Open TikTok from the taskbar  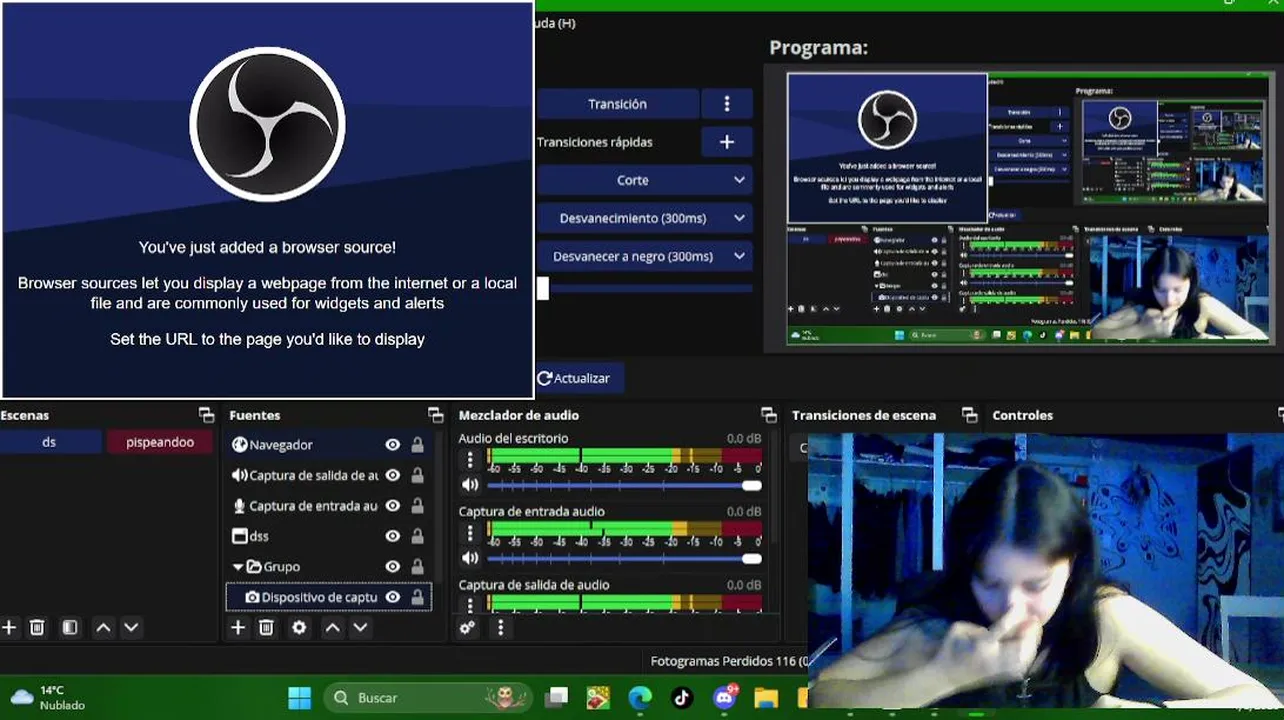pos(682,697)
